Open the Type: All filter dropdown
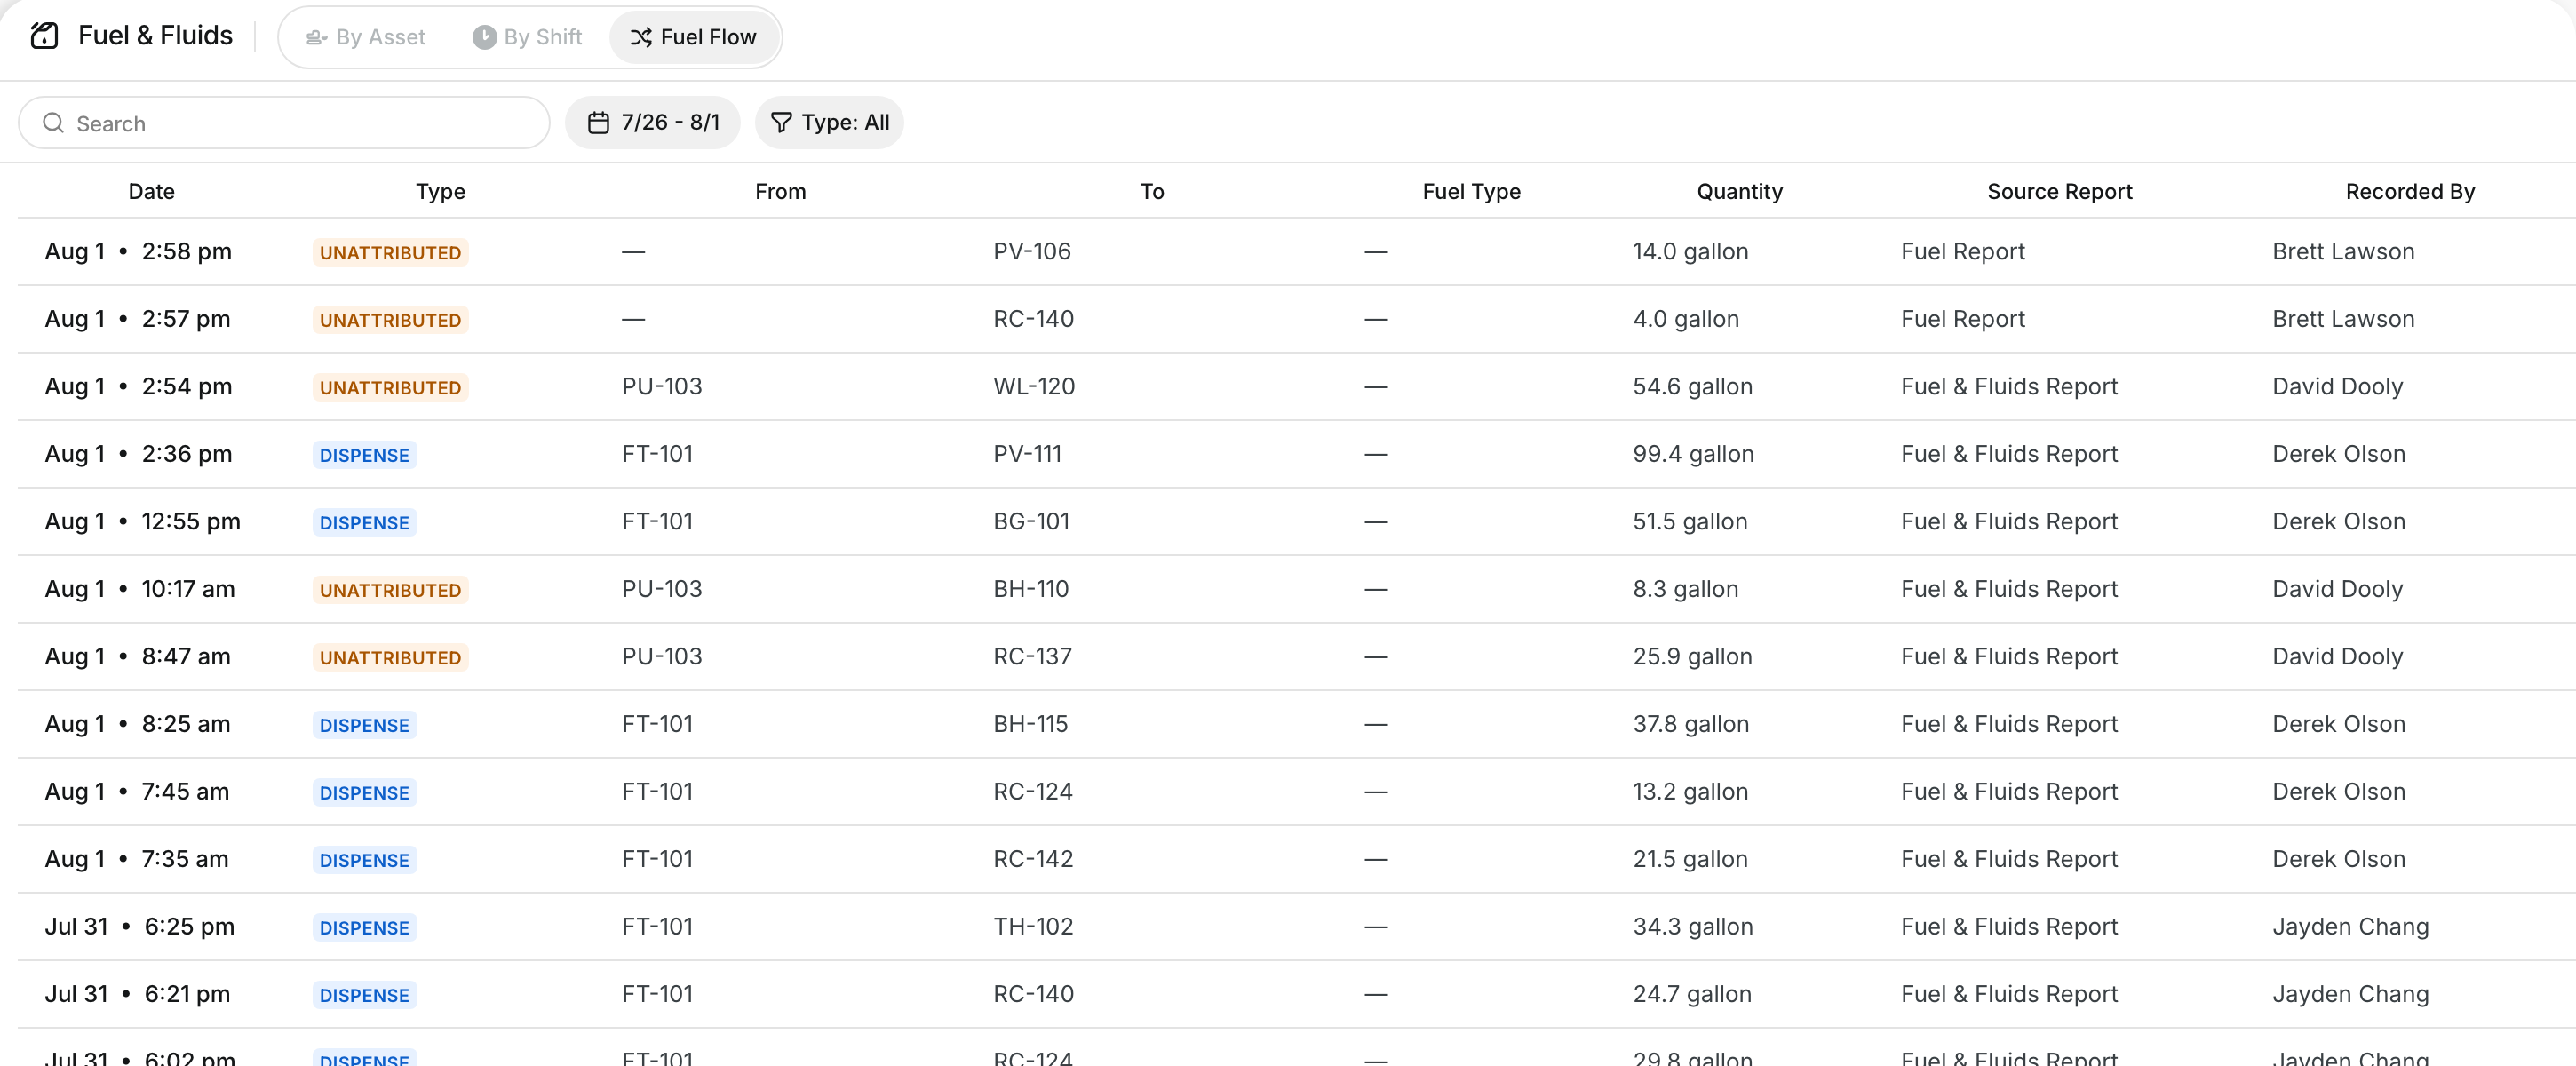 coord(829,123)
